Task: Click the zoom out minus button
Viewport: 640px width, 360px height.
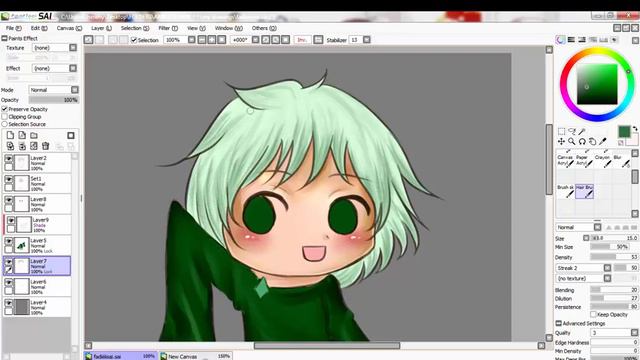Action: [202, 40]
